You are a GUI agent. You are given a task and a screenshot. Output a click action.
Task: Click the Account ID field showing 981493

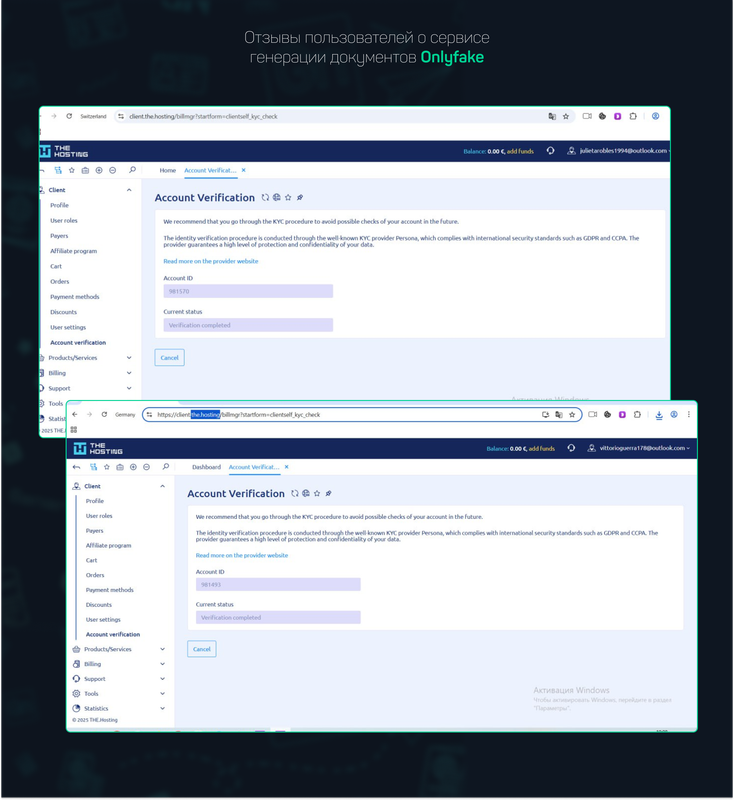(278, 584)
